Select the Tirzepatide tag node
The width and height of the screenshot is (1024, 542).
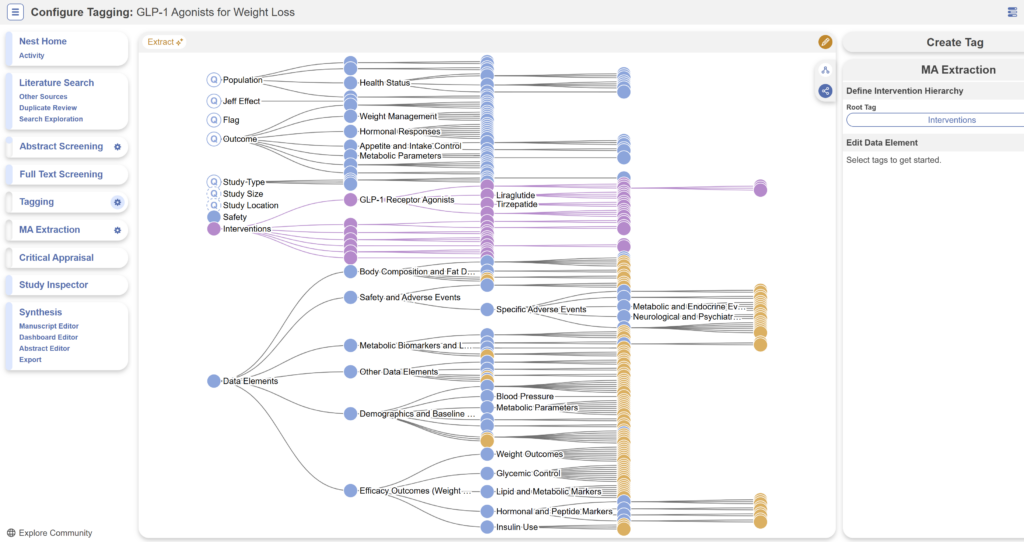coord(487,204)
